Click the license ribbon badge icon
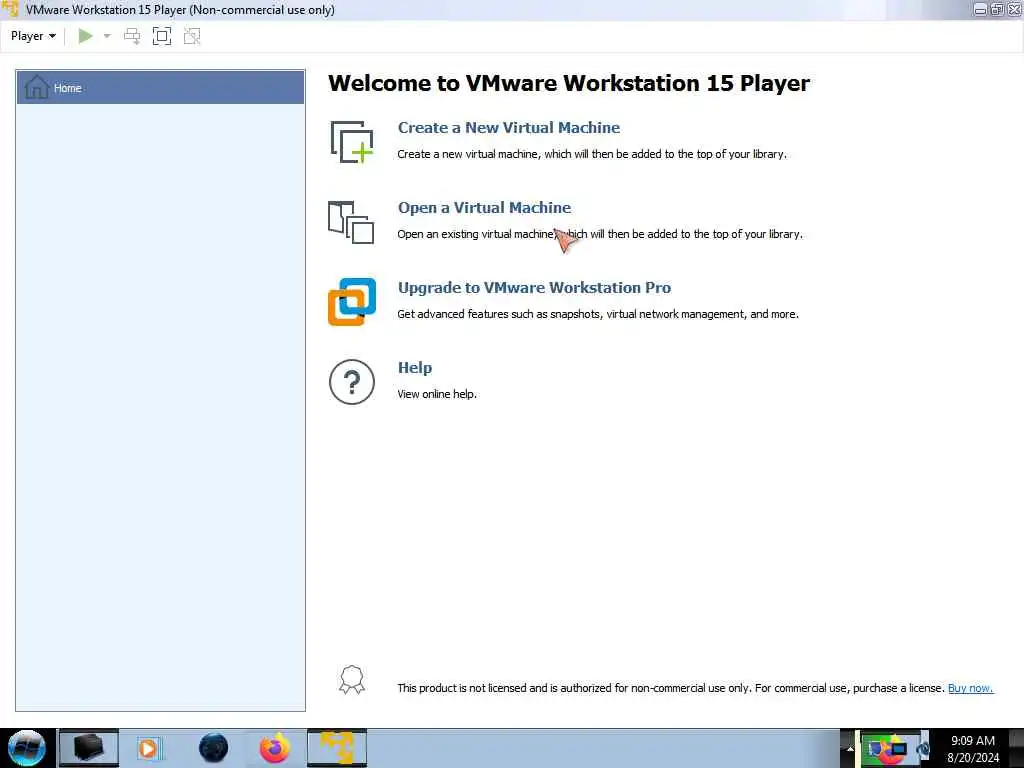This screenshot has width=1024, height=768. pos(352,680)
